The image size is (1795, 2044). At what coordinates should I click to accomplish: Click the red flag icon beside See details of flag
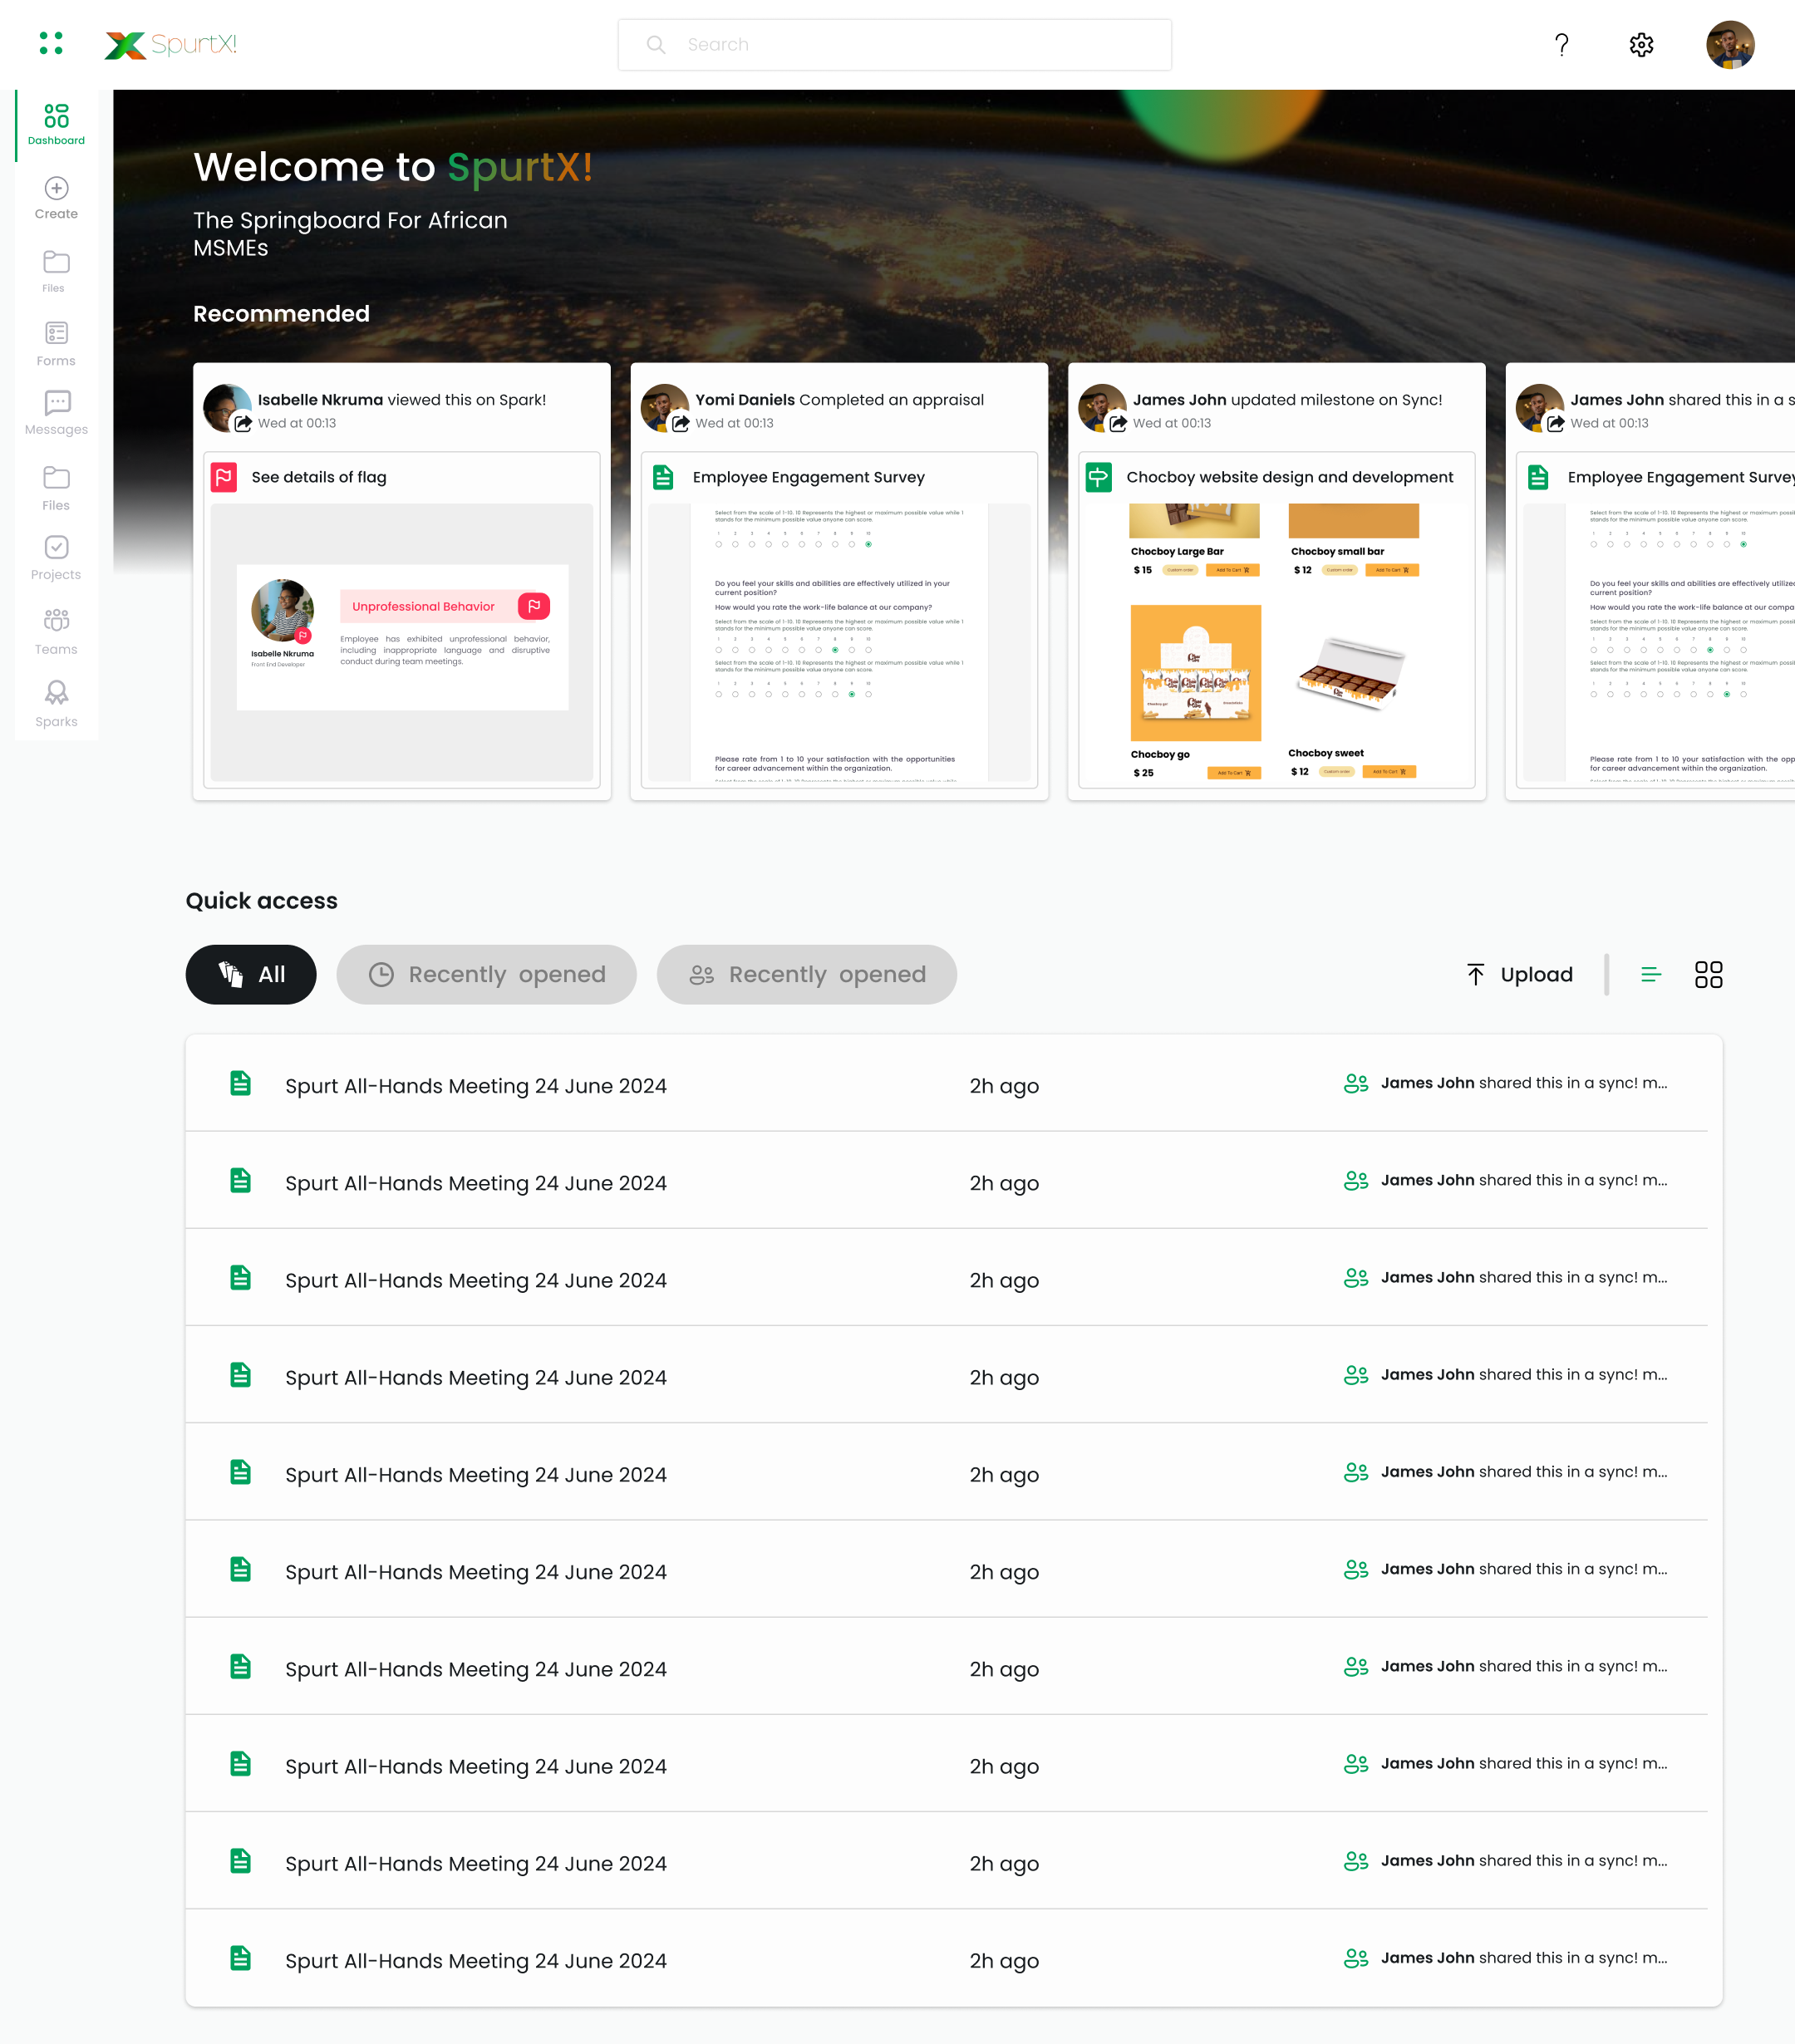click(x=224, y=477)
